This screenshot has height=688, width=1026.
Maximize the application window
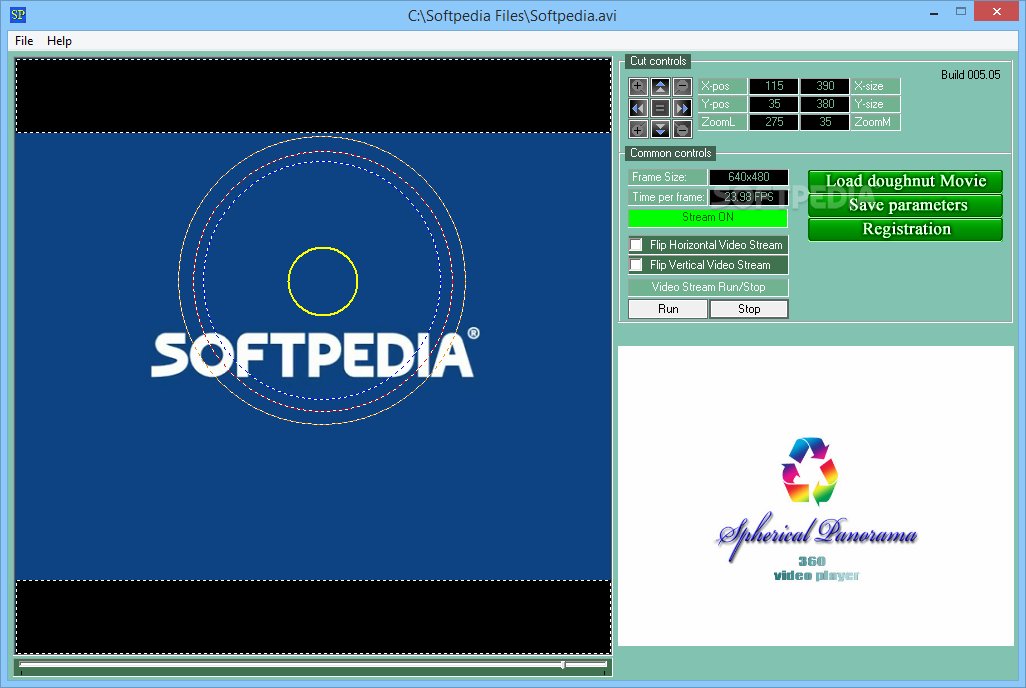click(x=961, y=12)
